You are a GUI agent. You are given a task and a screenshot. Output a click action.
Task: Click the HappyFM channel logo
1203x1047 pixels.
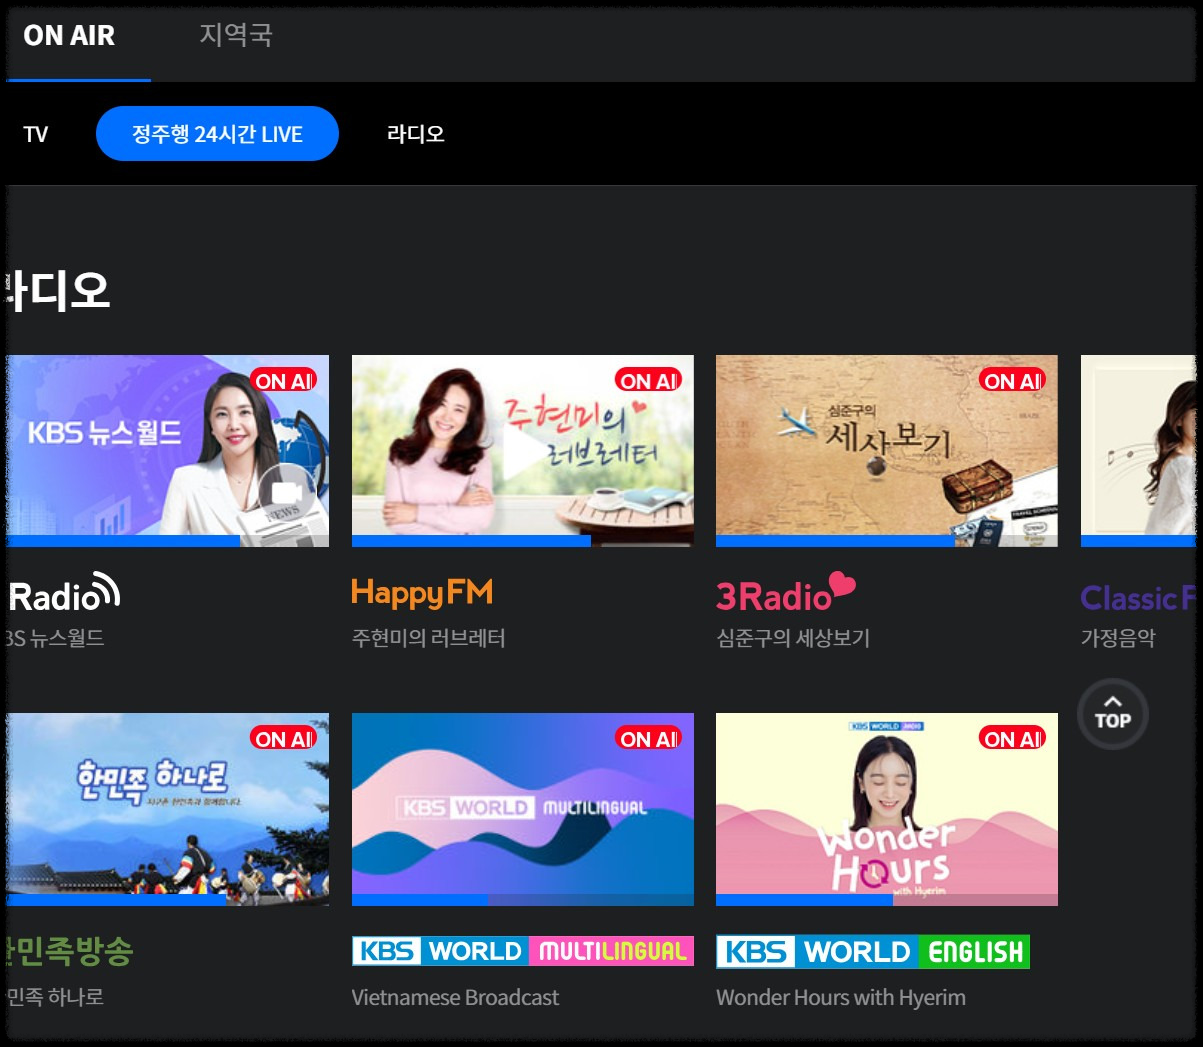tap(422, 593)
